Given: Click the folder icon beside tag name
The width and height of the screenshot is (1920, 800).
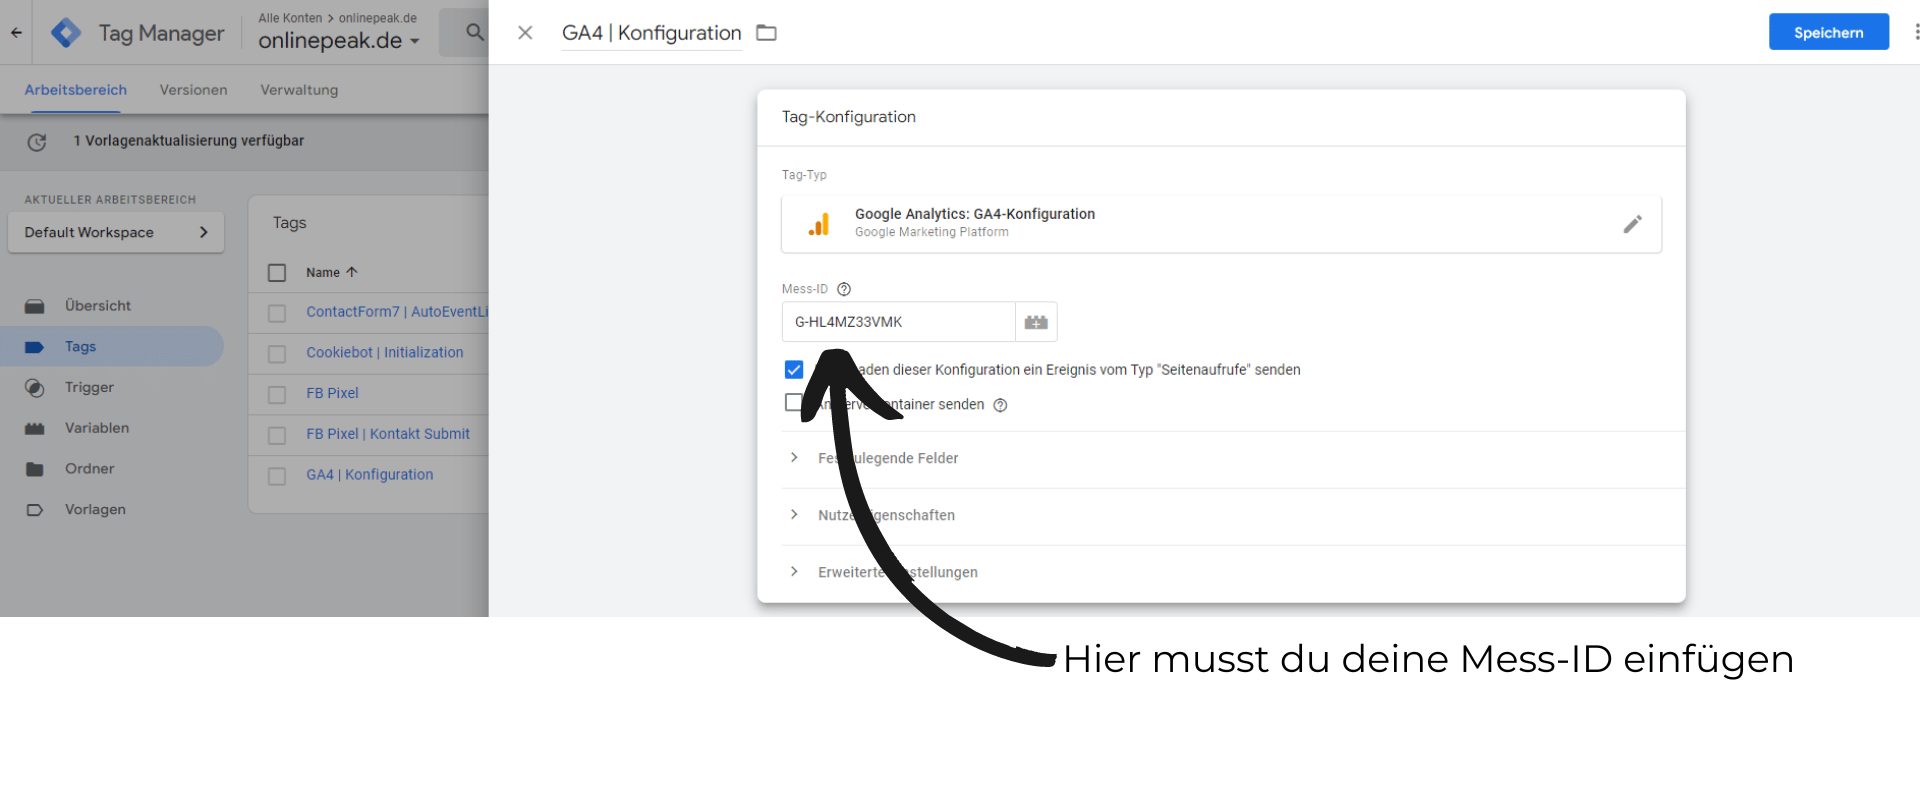Looking at the screenshot, I should (766, 33).
